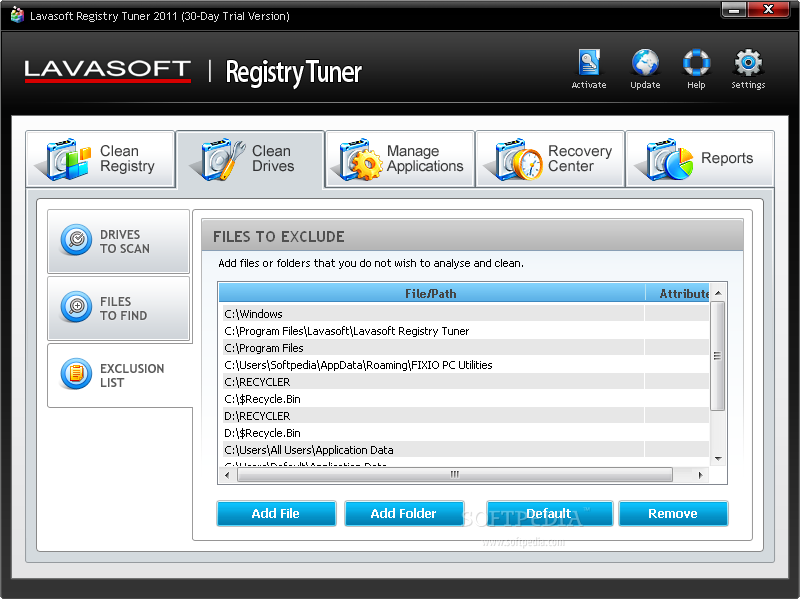
Task: Click the list scroll up arrow
Action: coord(718,293)
